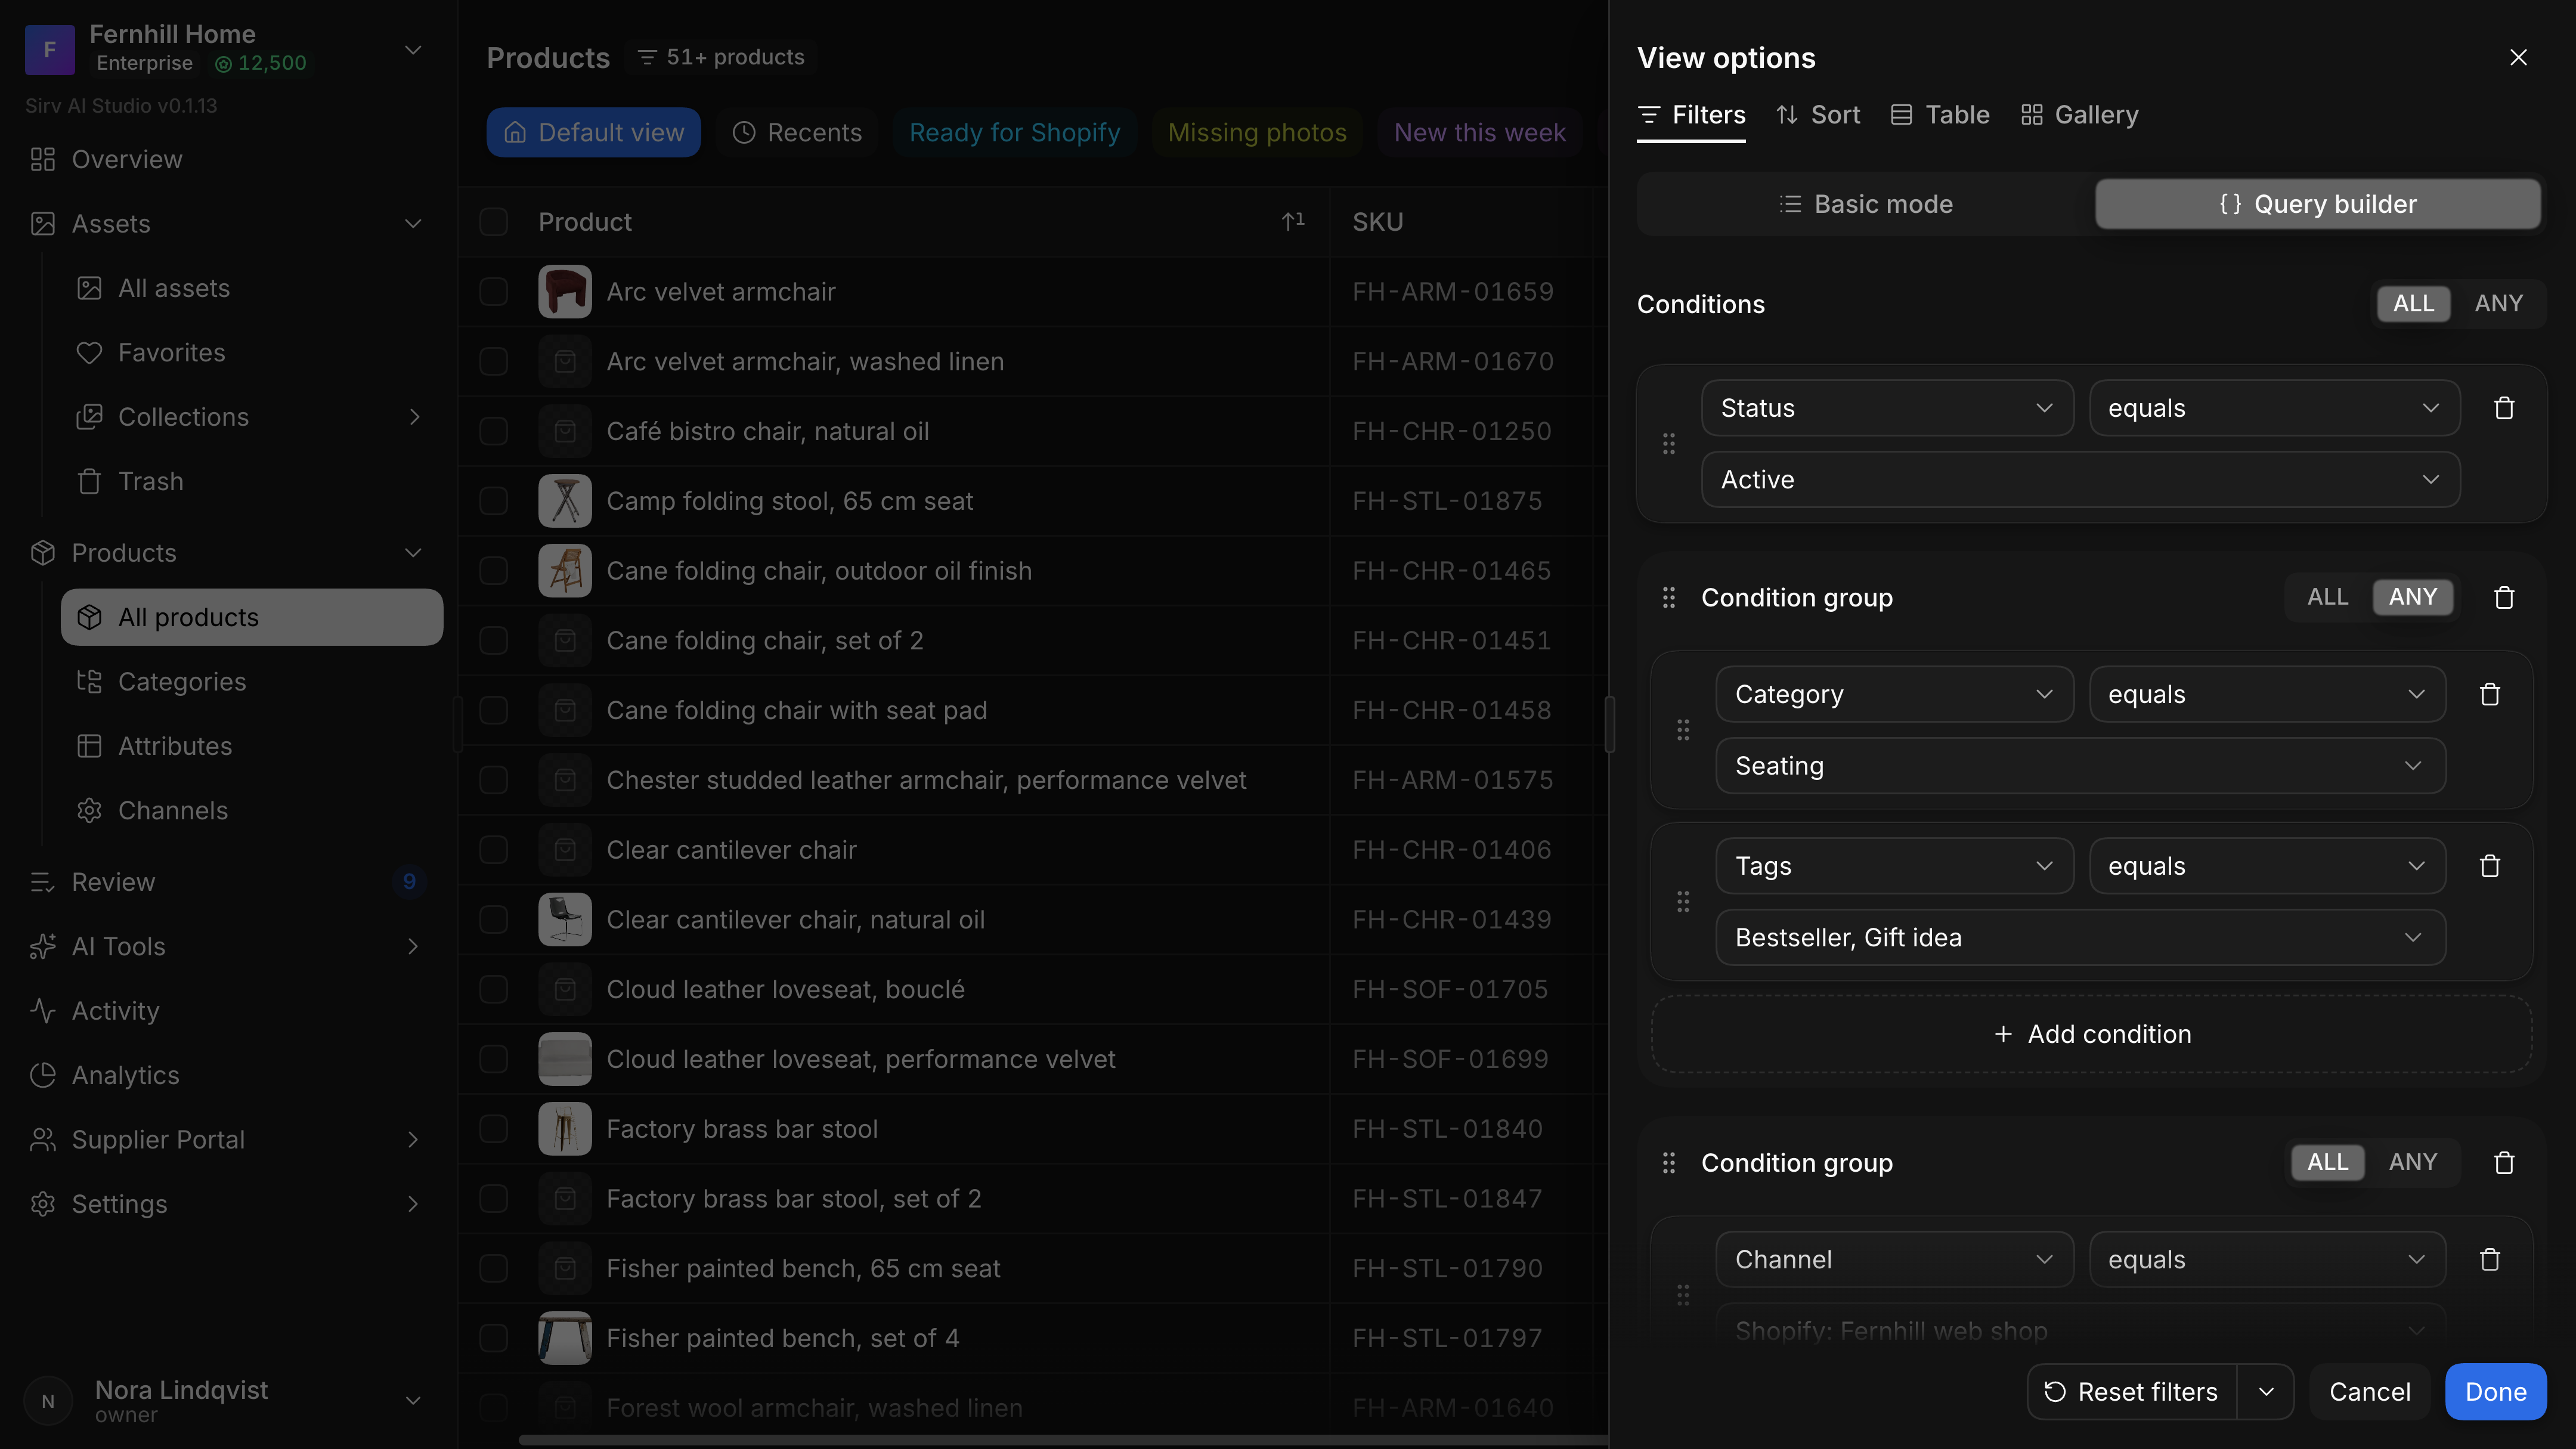The image size is (2576, 1449).
Task: Set top-level Conditions to ANY
Action: [x=2498, y=304]
